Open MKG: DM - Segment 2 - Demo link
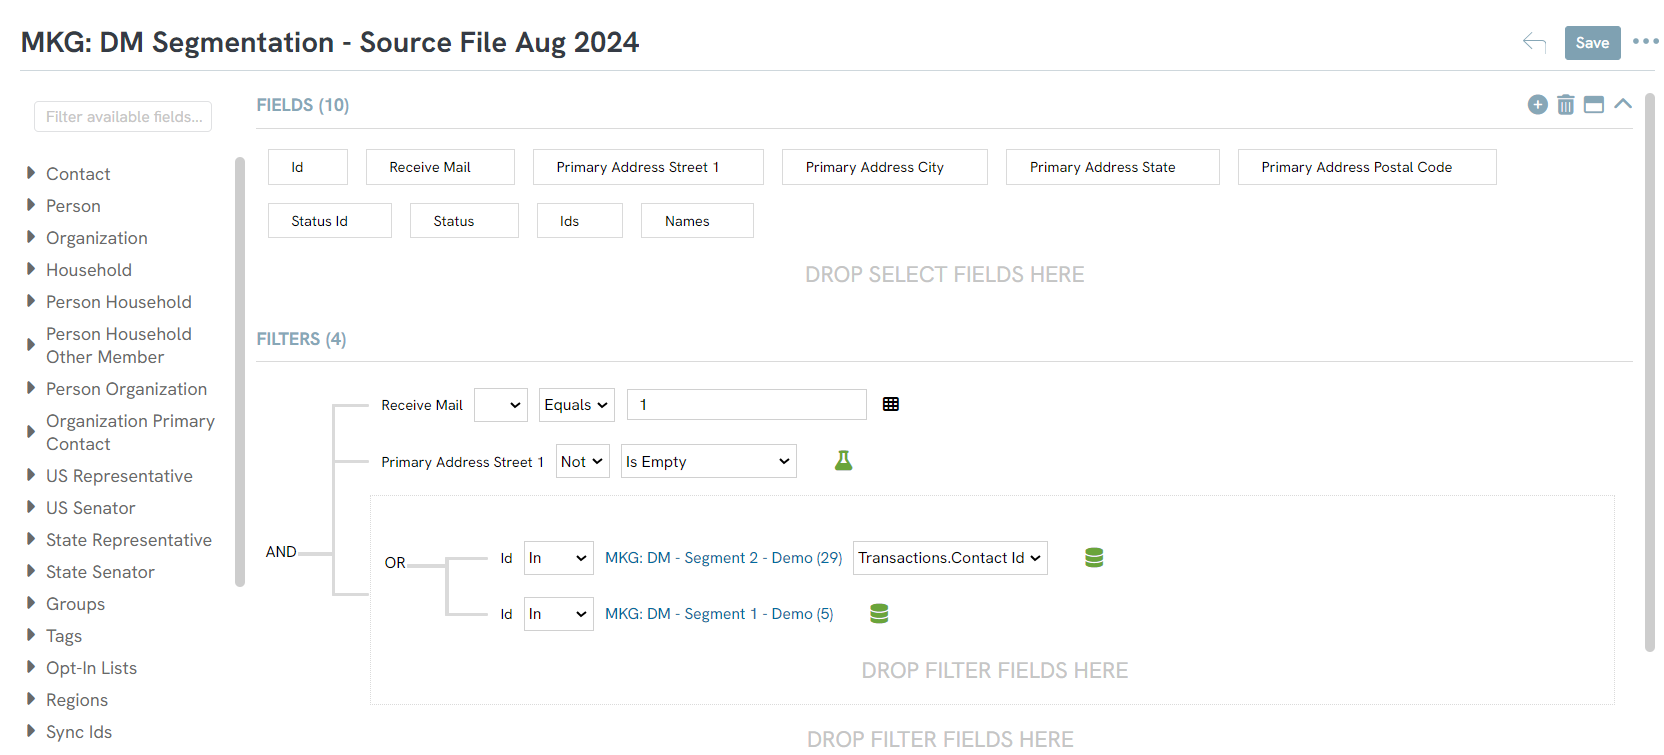1664x755 pixels. click(724, 558)
